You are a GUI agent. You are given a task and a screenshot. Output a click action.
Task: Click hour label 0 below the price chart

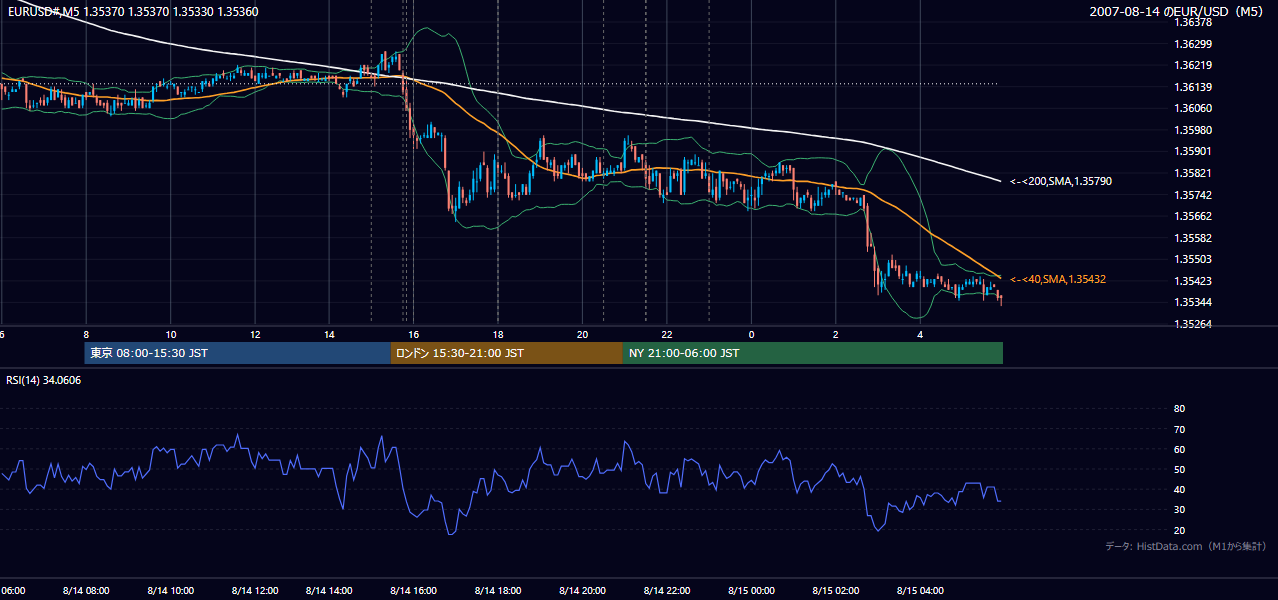751,334
